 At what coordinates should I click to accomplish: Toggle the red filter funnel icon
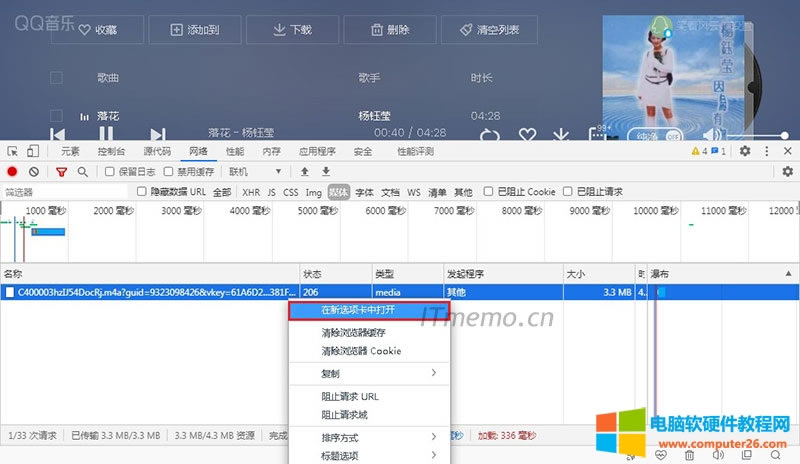(x=61, y=172)
